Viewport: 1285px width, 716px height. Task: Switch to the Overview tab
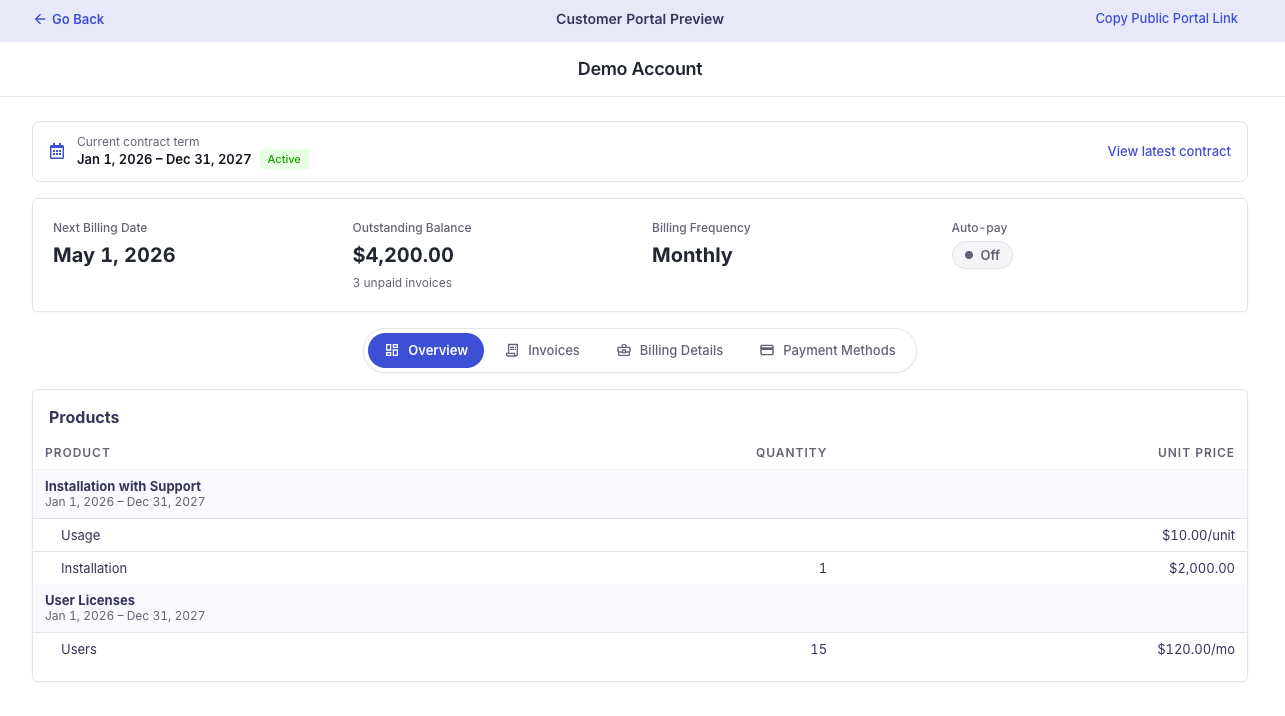426,350
